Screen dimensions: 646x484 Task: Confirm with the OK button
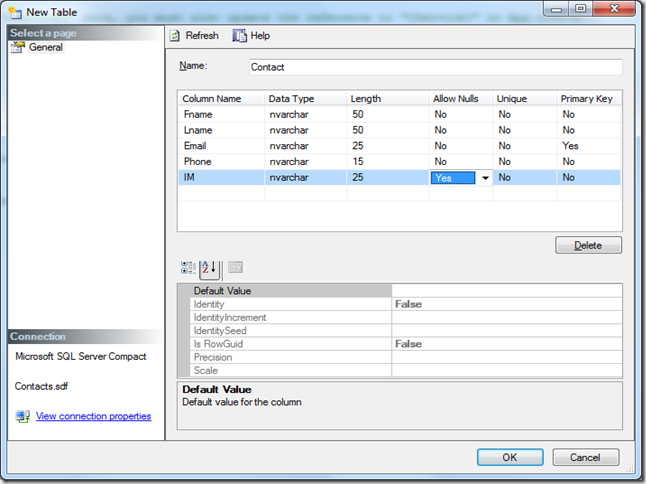(509, 457)
